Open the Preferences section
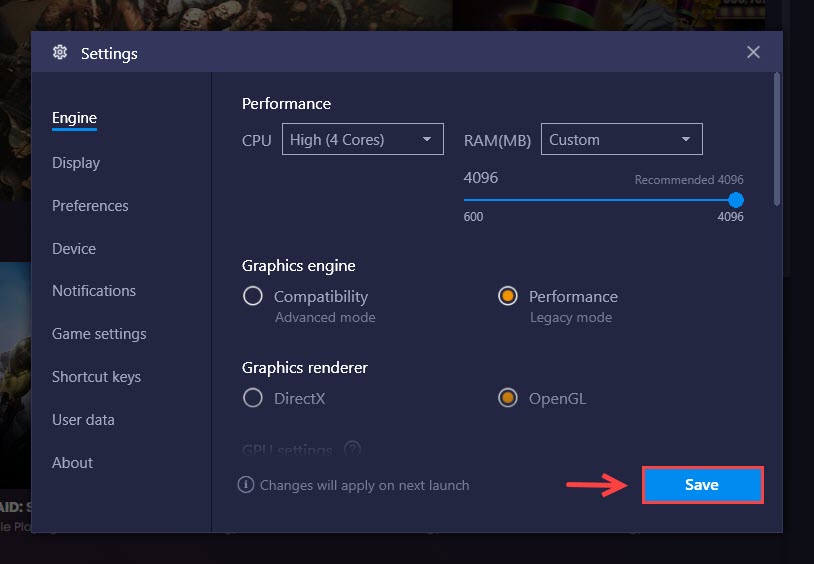 coord(90,206)
